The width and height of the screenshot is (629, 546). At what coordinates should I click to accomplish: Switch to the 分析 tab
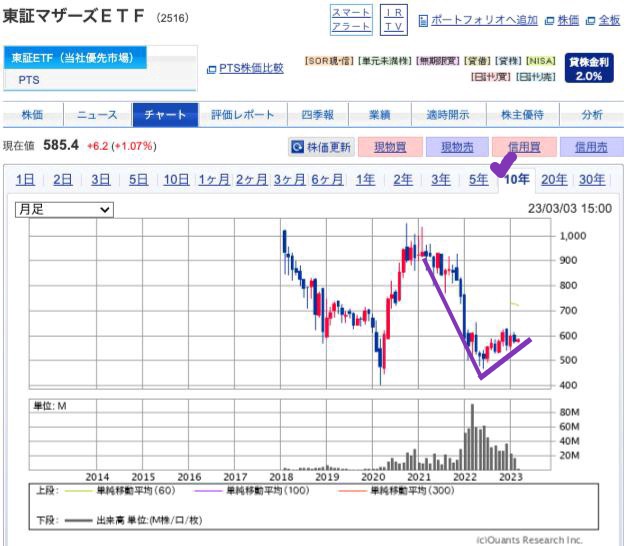592,115
